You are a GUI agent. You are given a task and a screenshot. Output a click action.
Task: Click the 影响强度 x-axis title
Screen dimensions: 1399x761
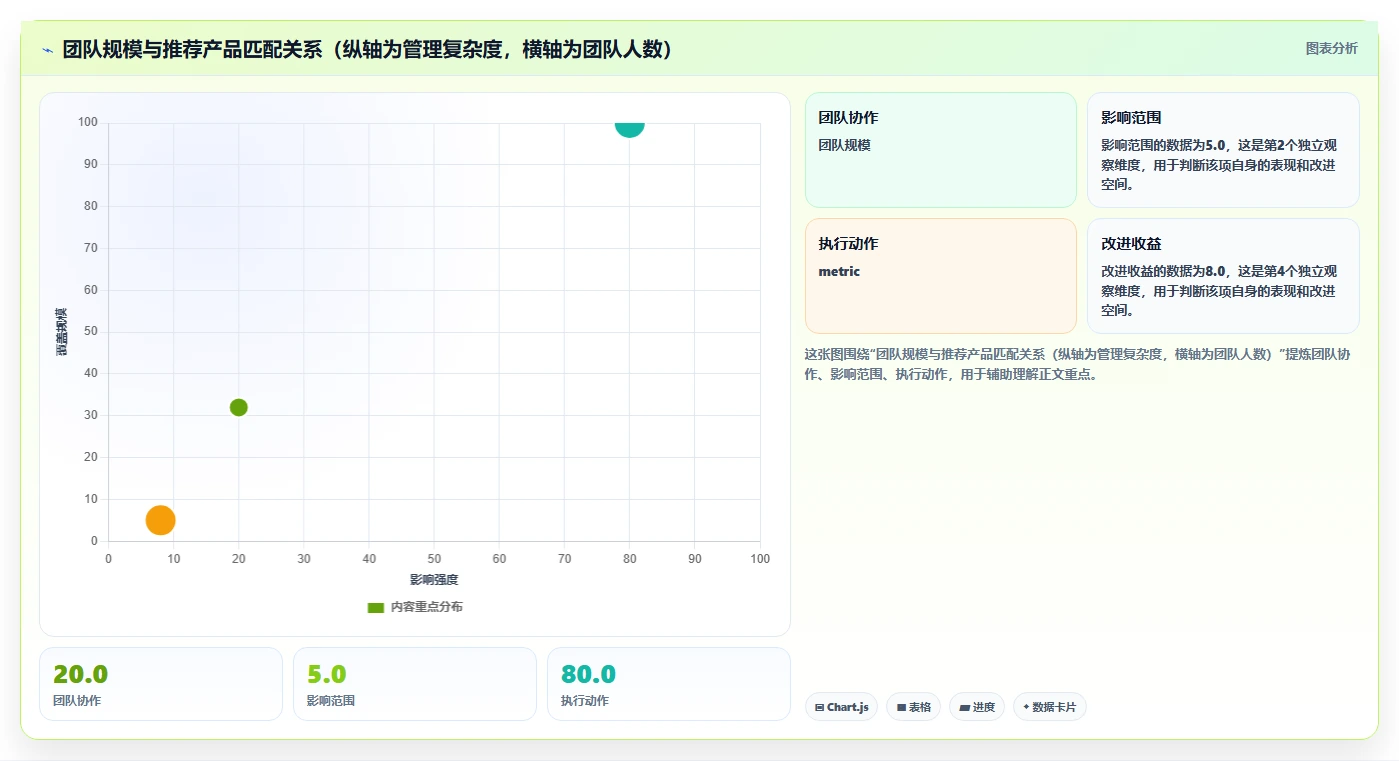tap(434, 580)
